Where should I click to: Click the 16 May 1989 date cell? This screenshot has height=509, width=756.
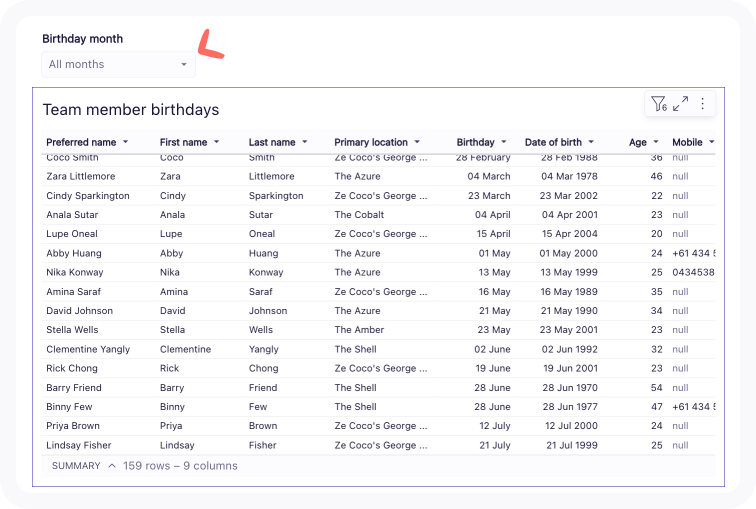569,292
